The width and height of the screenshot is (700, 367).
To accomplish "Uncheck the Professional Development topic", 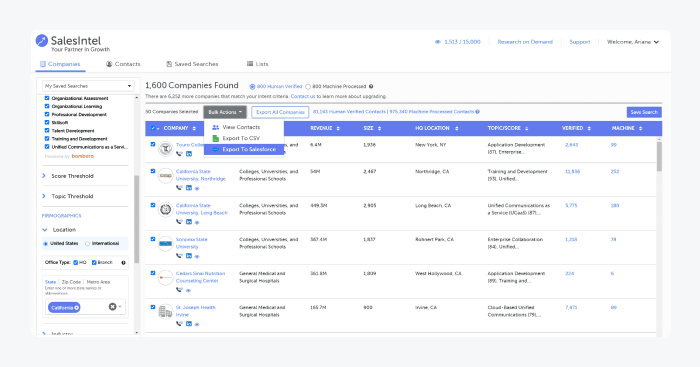I will pyautogui.click(x=47, y=114).
